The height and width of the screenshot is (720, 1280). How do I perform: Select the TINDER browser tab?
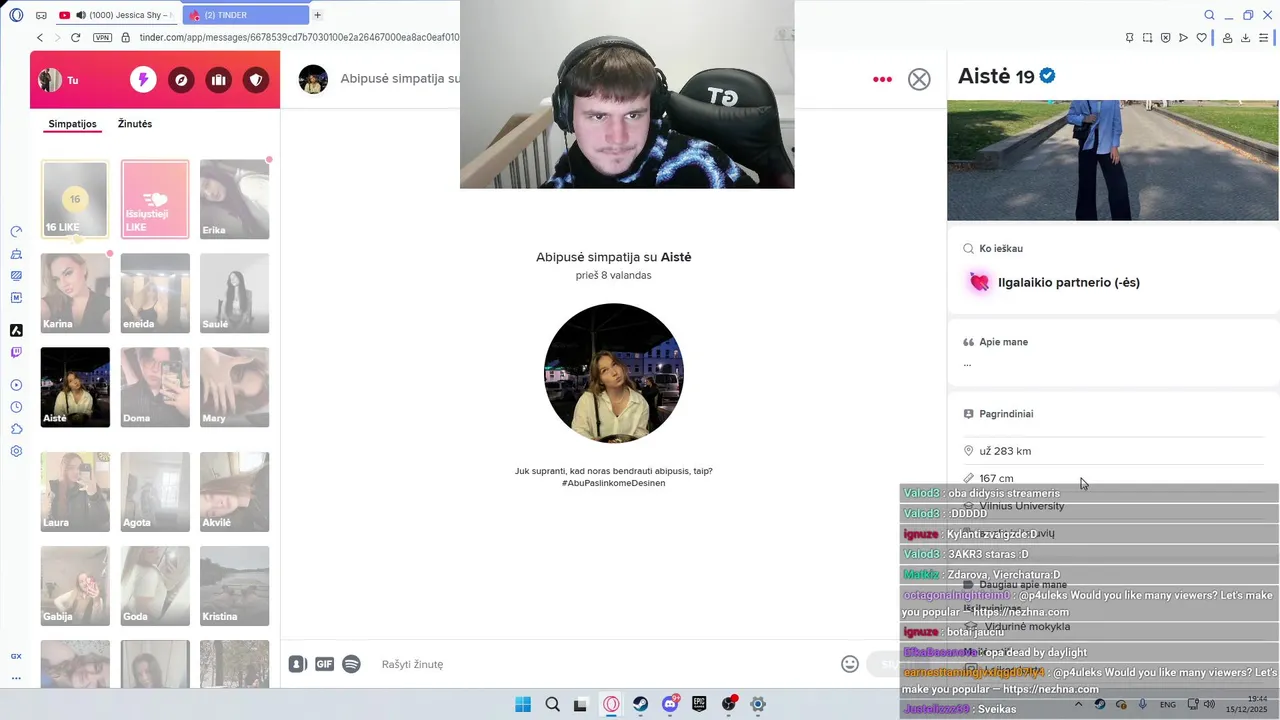(246, 15)
